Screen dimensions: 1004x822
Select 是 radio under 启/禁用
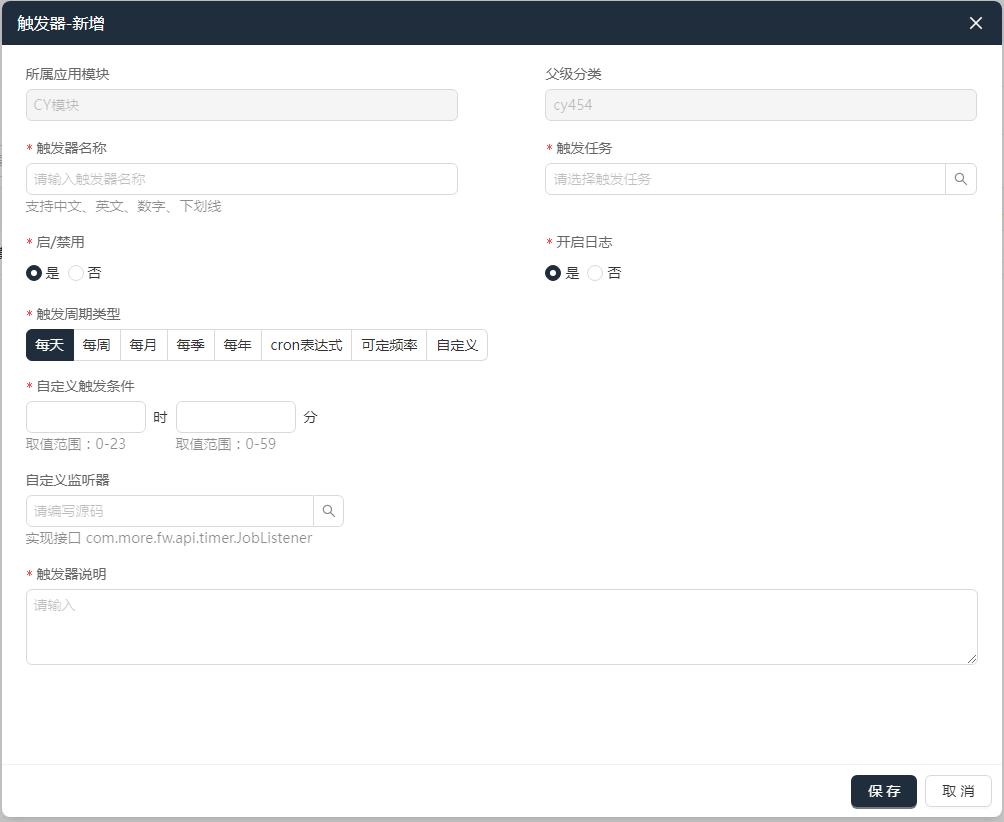click(34, 273)
